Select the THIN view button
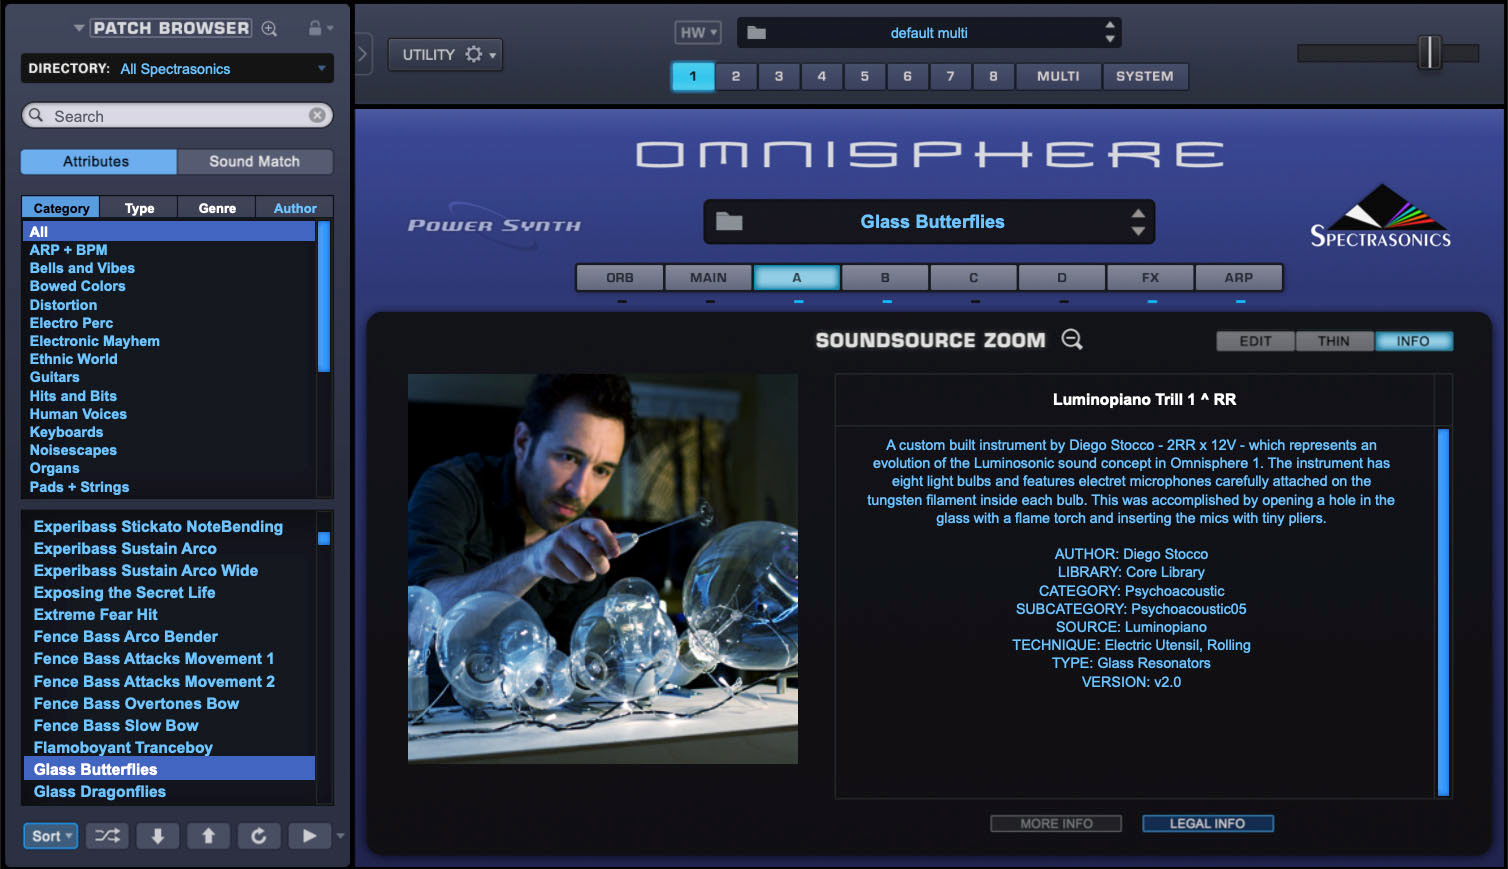This screenshot has height=869, width=1508. tap(1334, 341)
